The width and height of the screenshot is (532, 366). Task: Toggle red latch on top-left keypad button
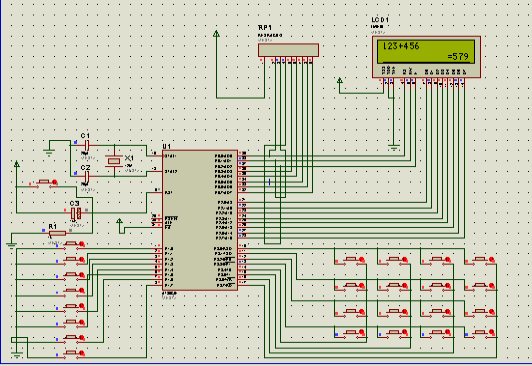click(362, 259)
